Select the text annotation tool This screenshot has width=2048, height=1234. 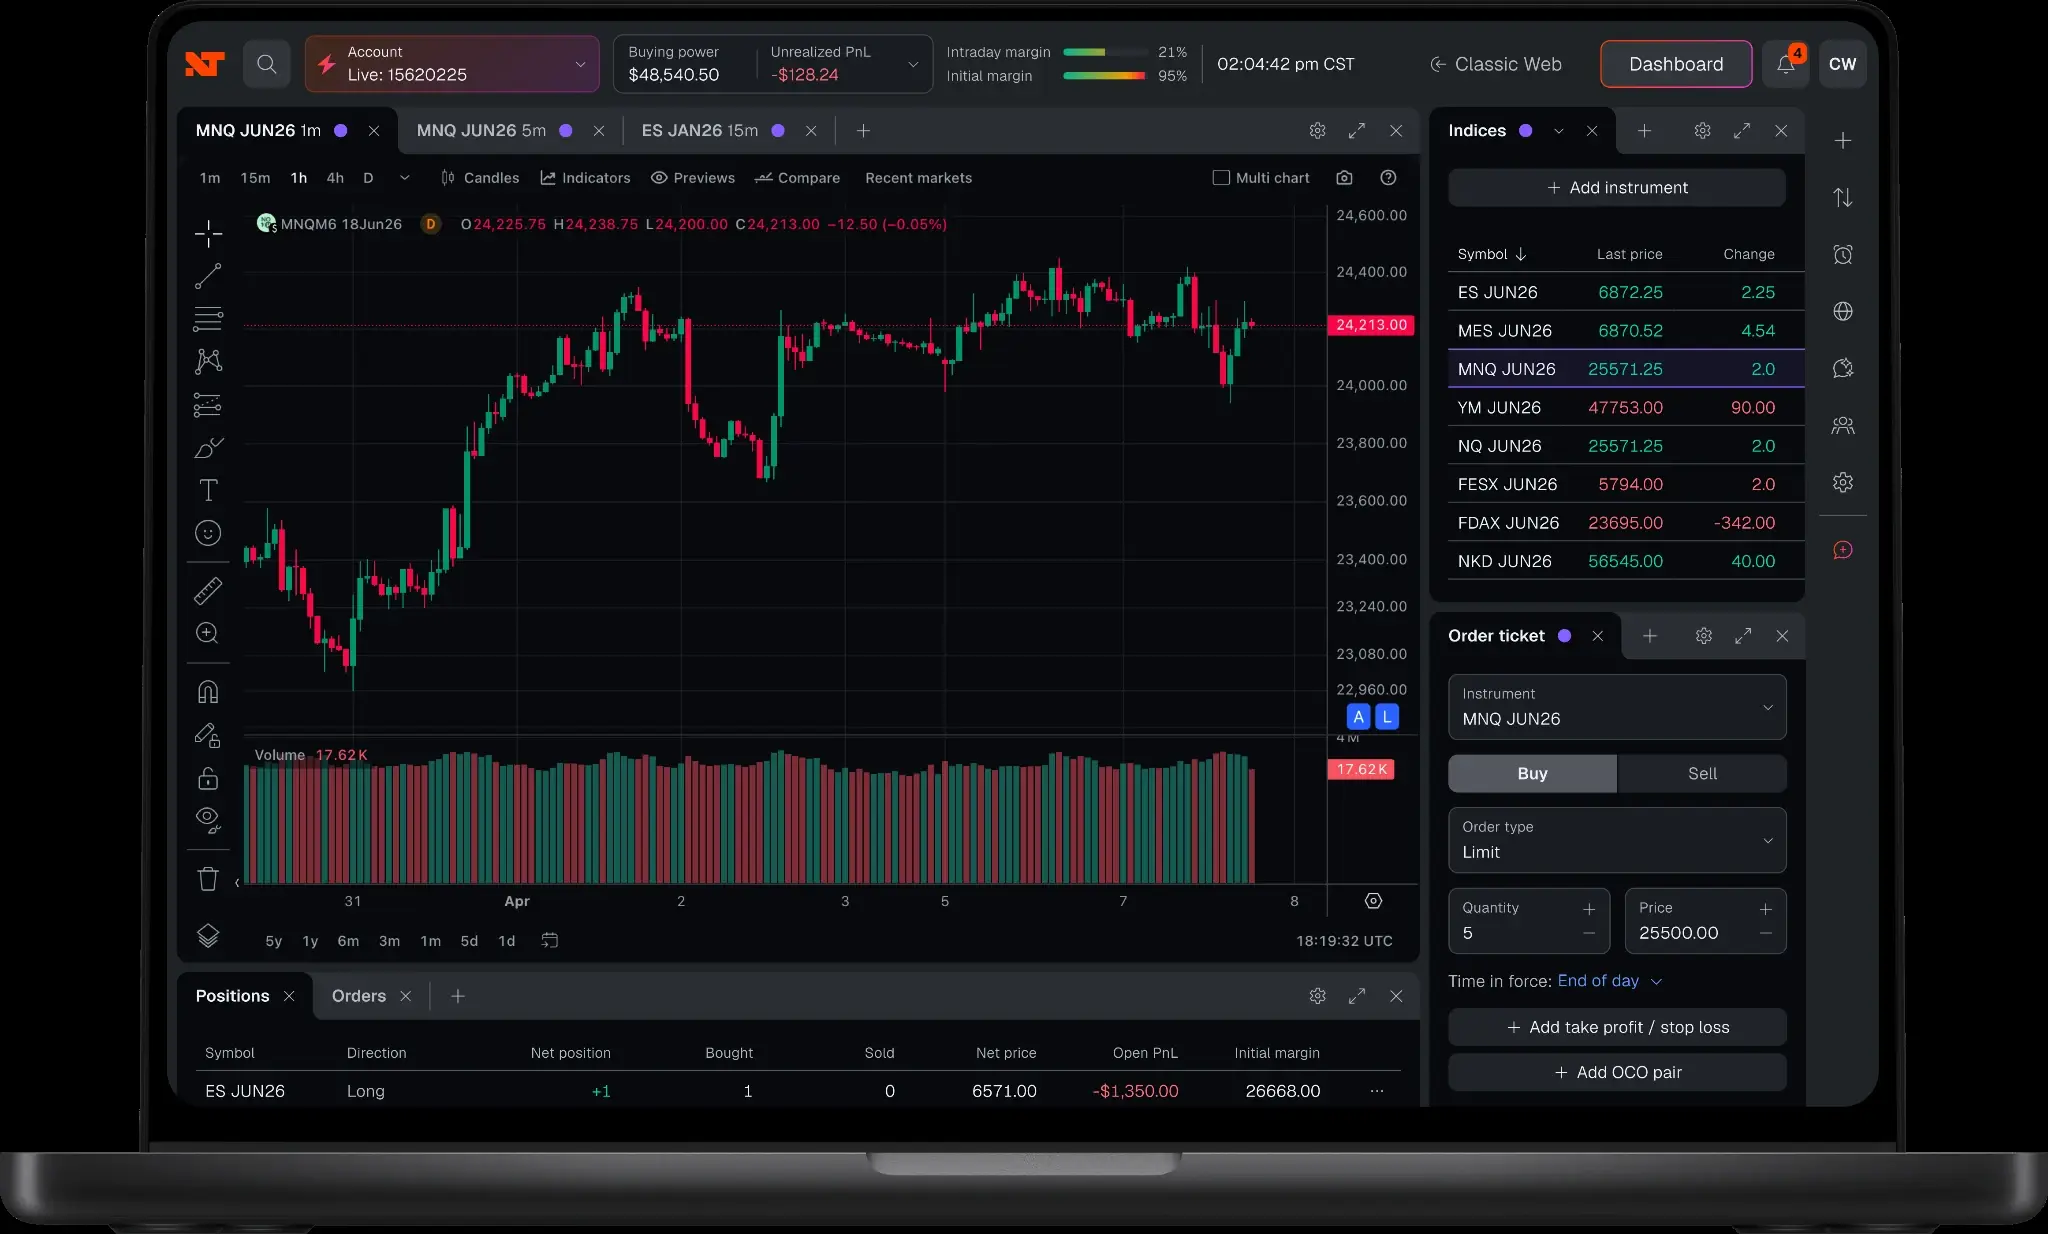[x=208, y=490]
